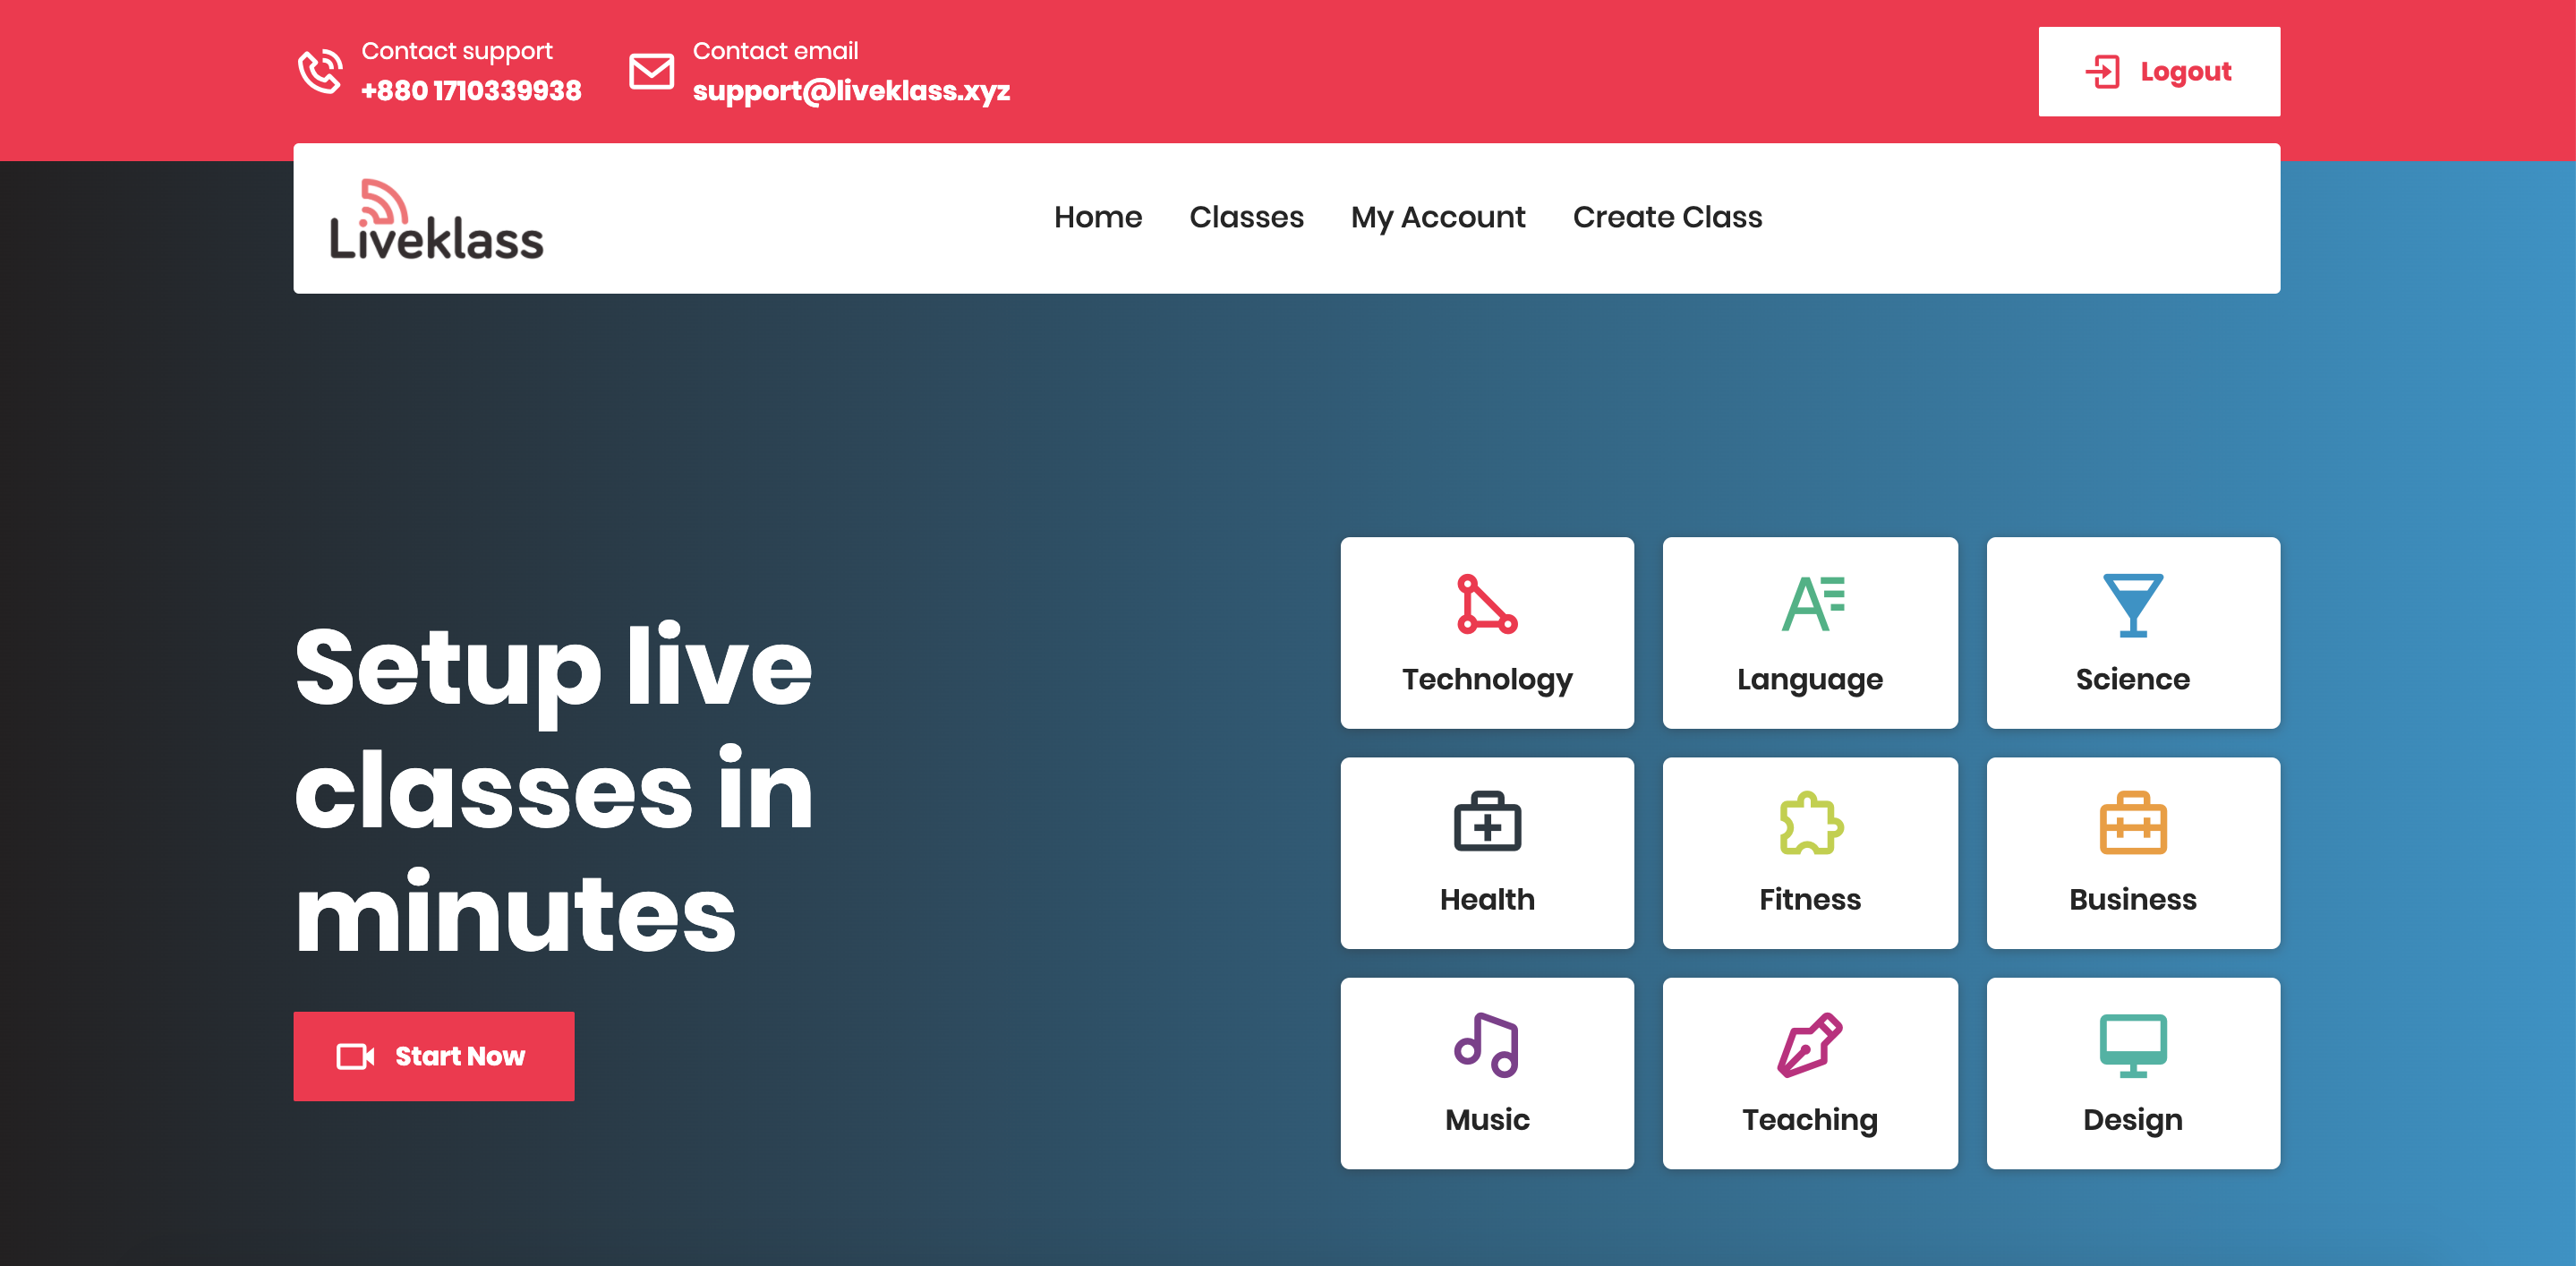Select the Language category icon
2576x1266 pixels.
(x=1810, y=604)
